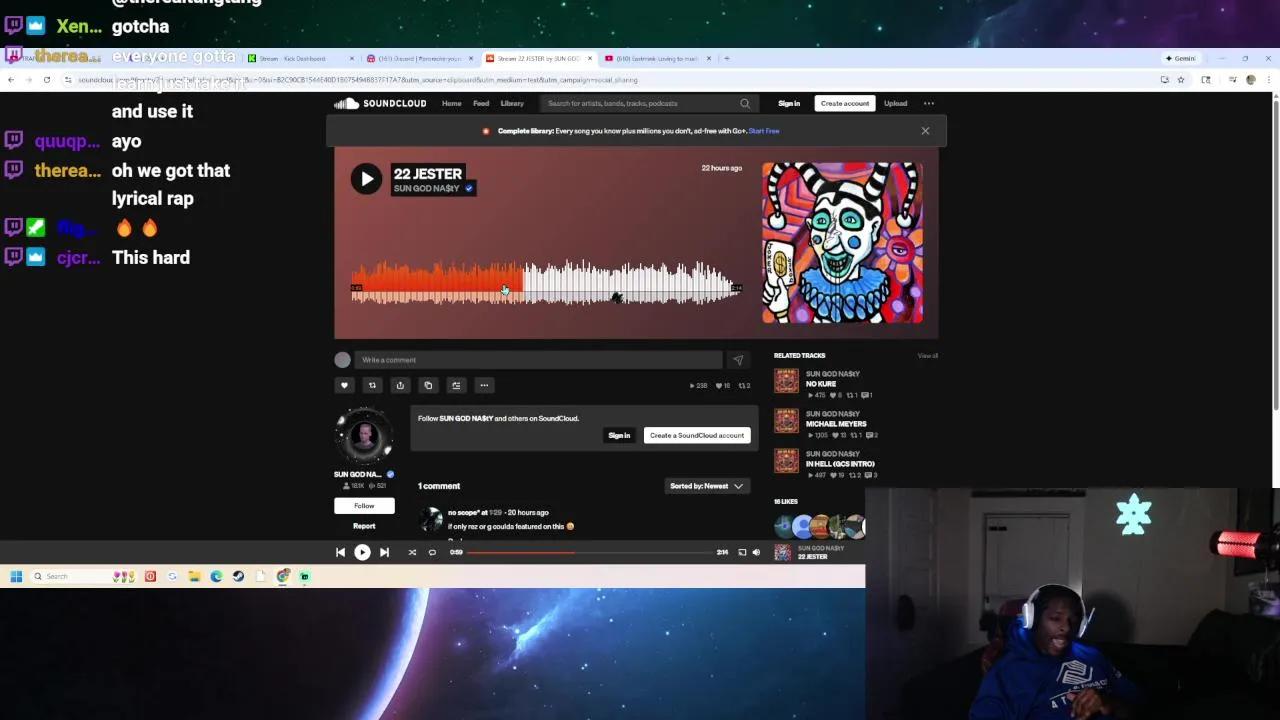Click the SoundCloud logo
1280x720 pixels.
pos(380,103)
